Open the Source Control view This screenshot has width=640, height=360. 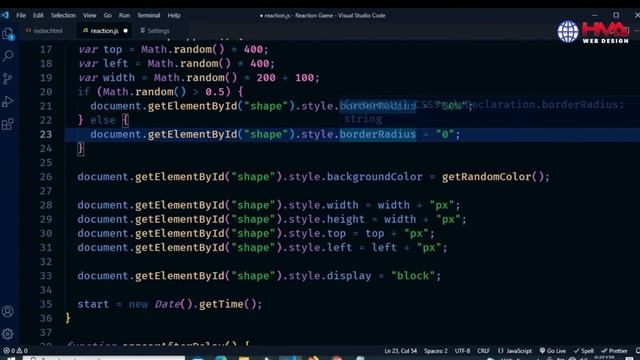click(8, 78)
